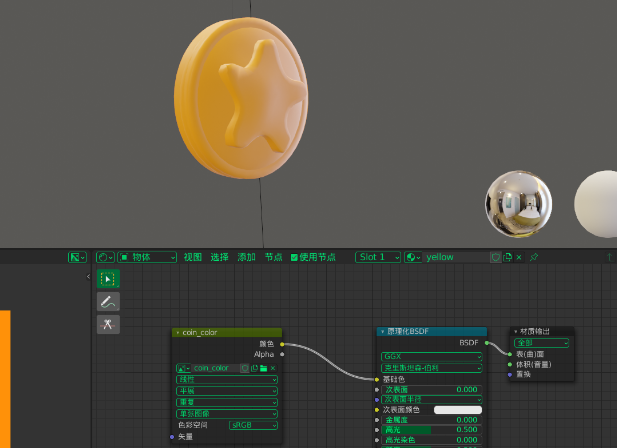Collapse the coin_color node
This screenshot has height=448, width=617.
pyautogui.click(x=177, y=333)
